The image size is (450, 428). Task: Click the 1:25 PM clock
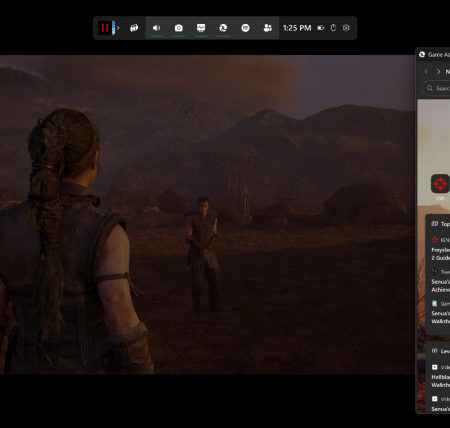click(297, 28)
